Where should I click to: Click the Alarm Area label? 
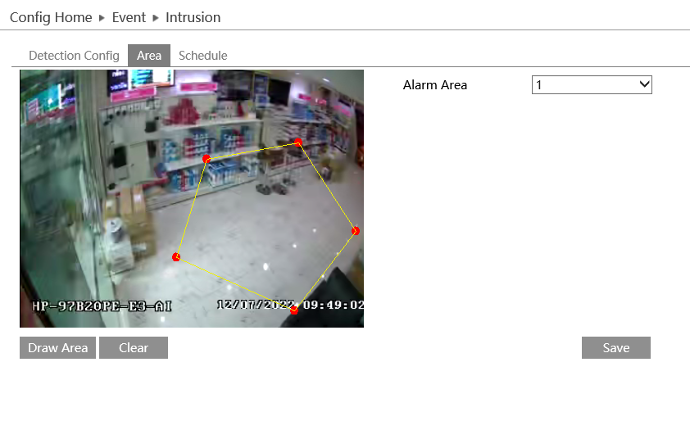pos(435,85)
